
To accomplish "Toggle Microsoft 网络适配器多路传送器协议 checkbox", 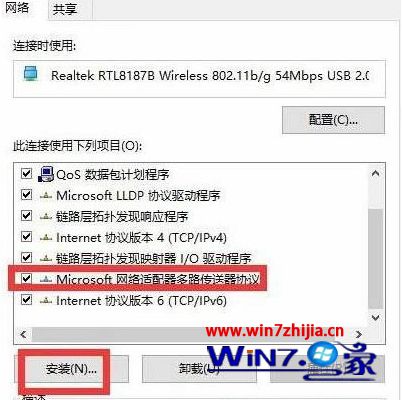I will (x=26, y=278).
